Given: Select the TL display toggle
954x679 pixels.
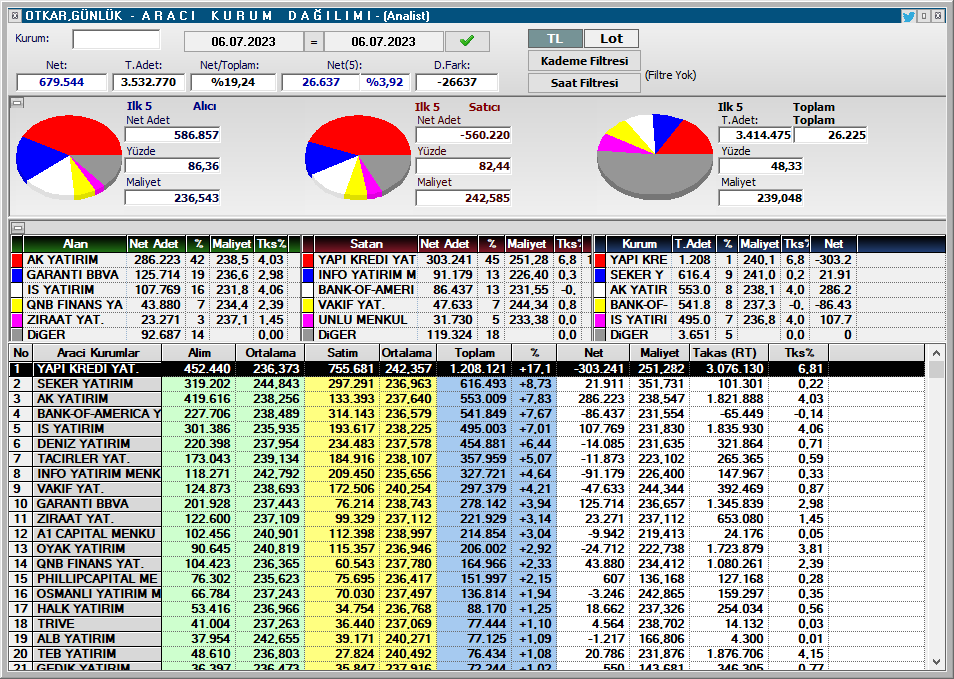Looking at the screenshot, I should pyautogui.click(x=555, y=38).
